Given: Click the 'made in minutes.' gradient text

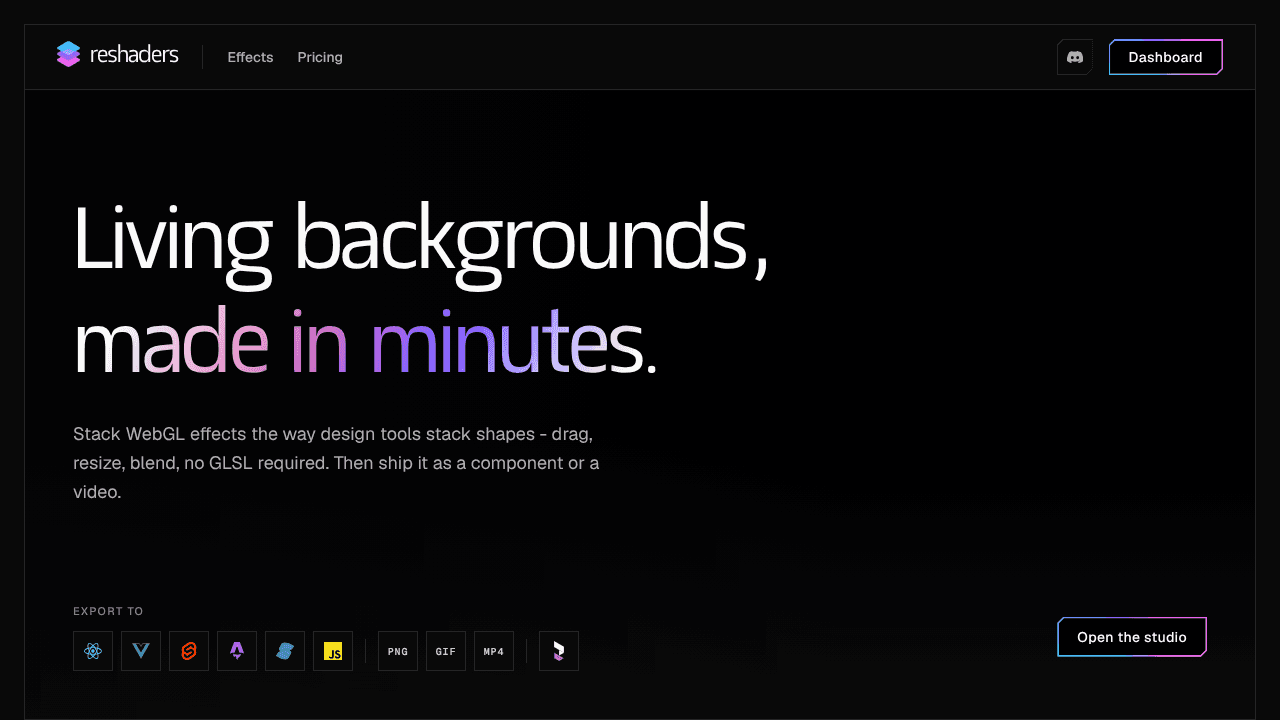Looking at the screenshot, I should pyautogui.click(x=365, y=340).
